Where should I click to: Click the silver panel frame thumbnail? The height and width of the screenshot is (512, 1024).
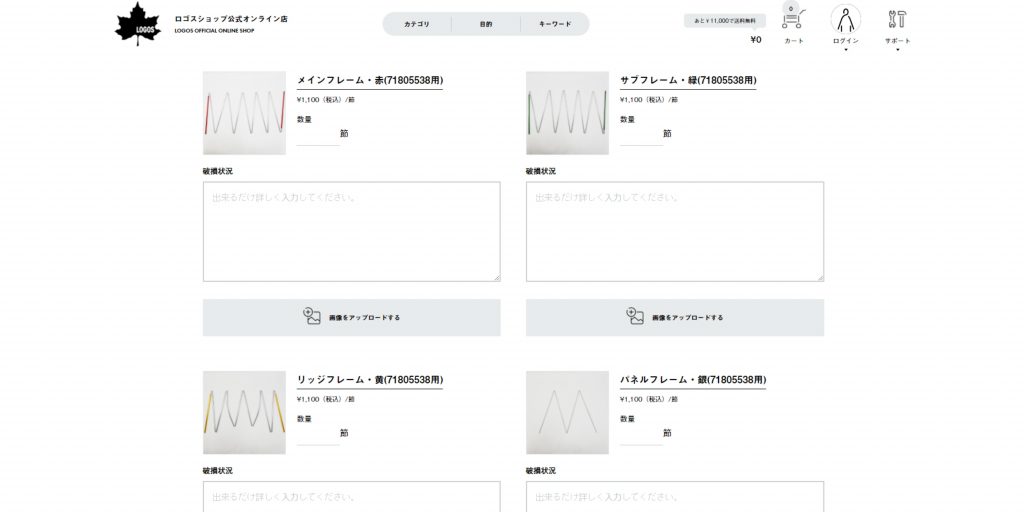point(568,413)
